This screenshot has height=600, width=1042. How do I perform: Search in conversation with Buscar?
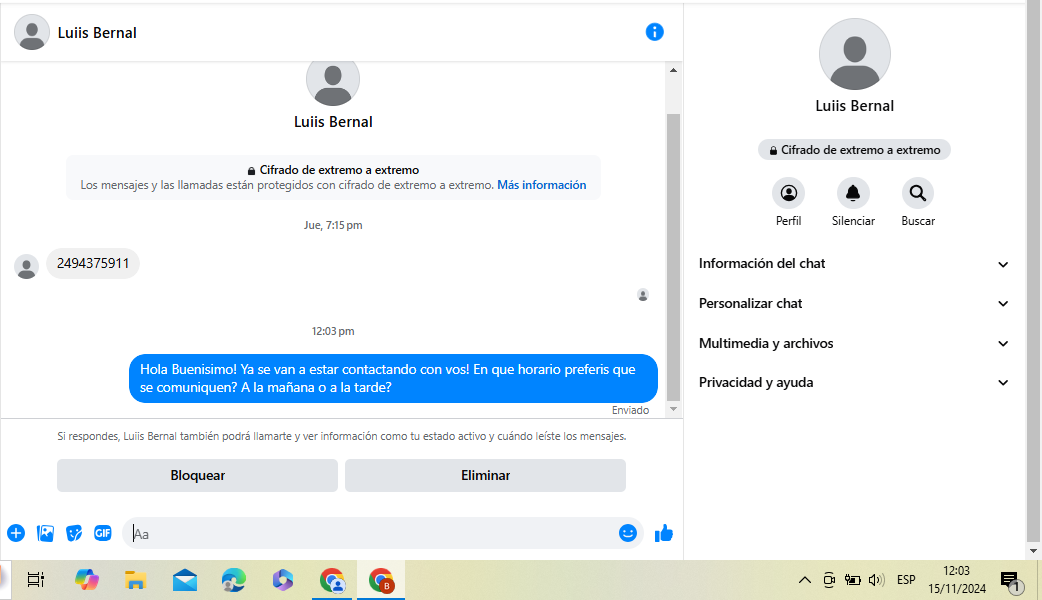(917, 193)
